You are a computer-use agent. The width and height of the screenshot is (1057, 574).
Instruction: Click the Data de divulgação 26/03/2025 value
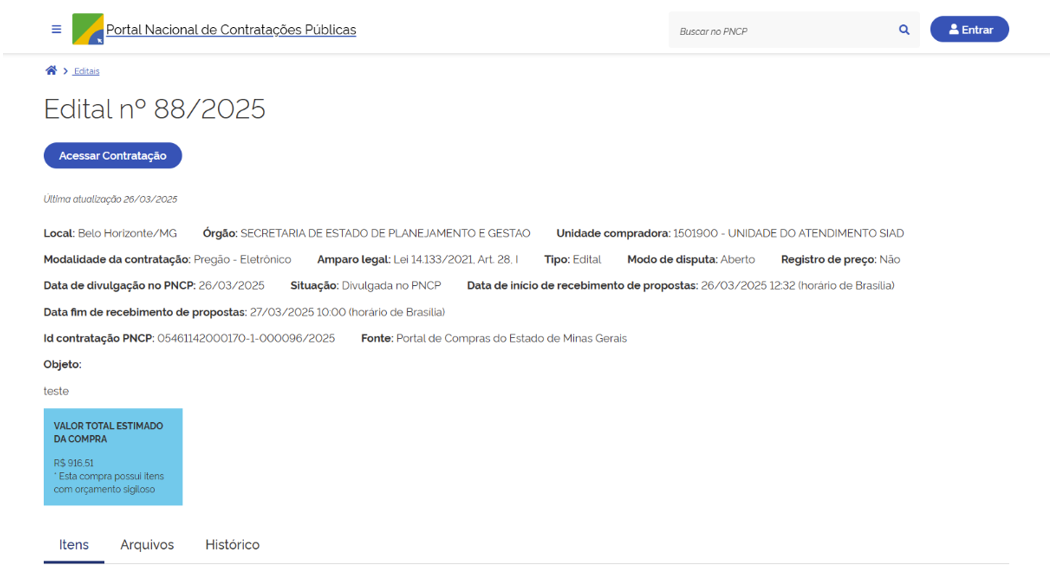pos(231,286)
